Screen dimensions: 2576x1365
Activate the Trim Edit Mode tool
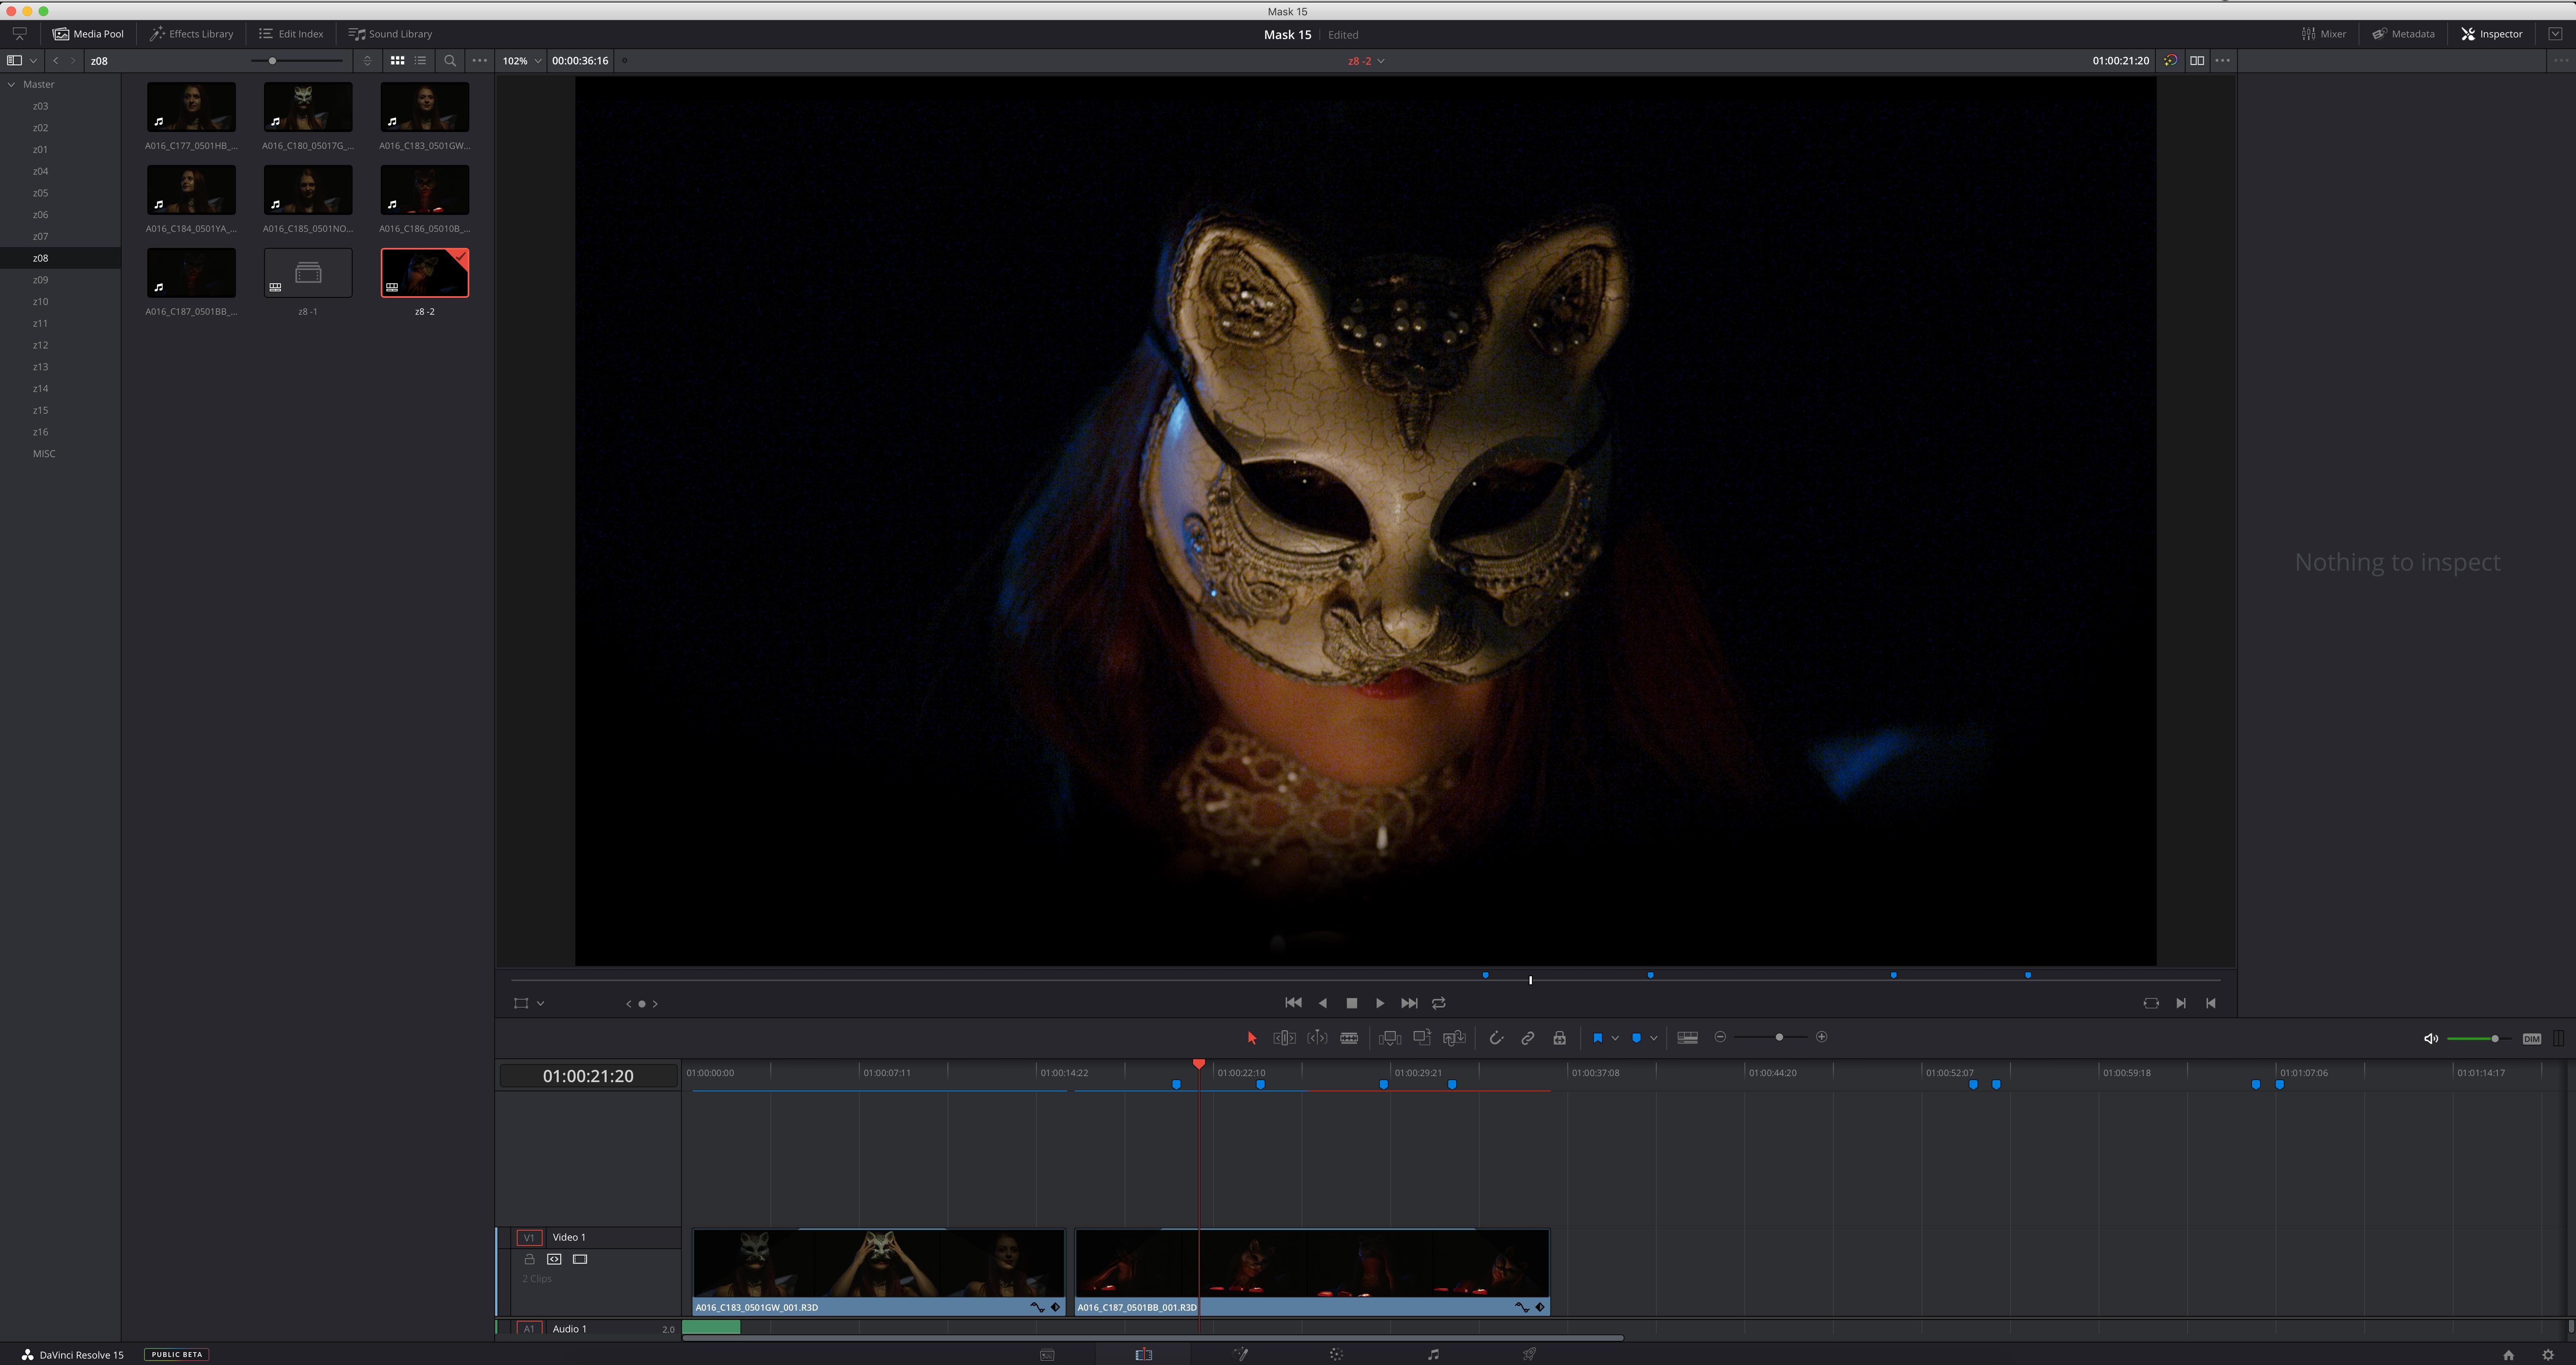[1285, 1038]
